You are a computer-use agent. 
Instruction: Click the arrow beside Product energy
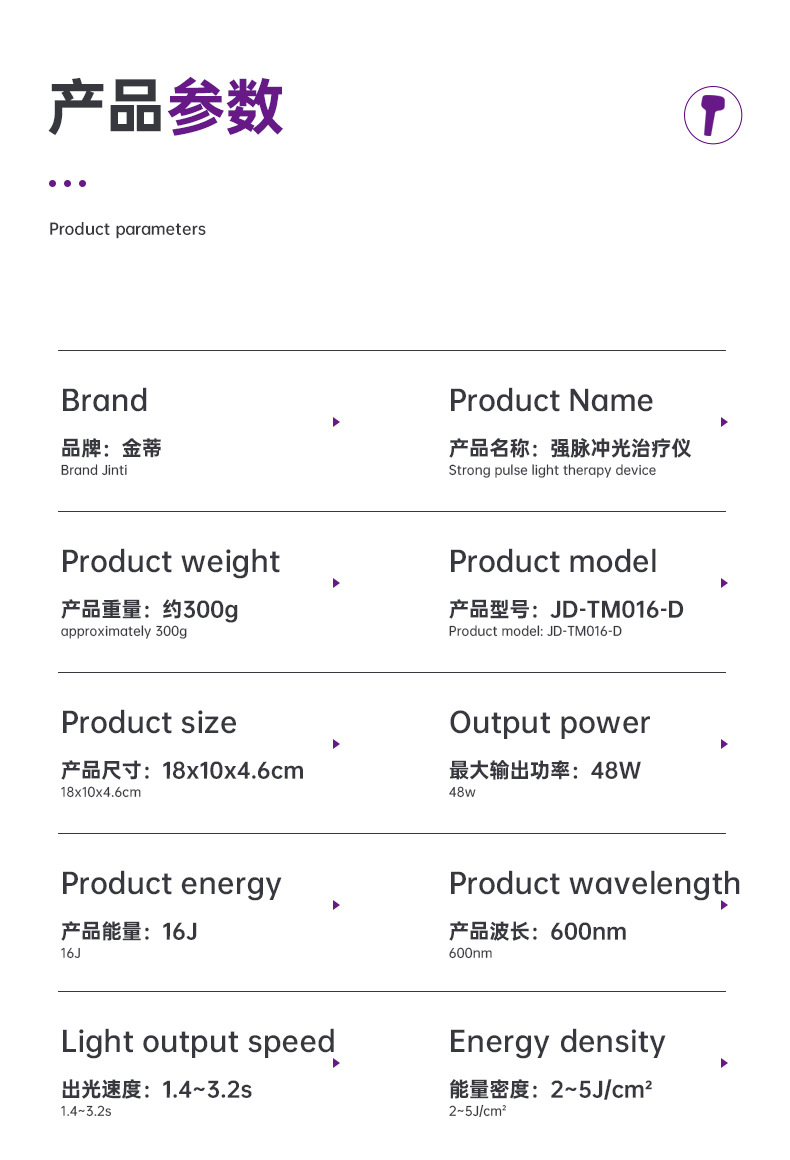337,905
